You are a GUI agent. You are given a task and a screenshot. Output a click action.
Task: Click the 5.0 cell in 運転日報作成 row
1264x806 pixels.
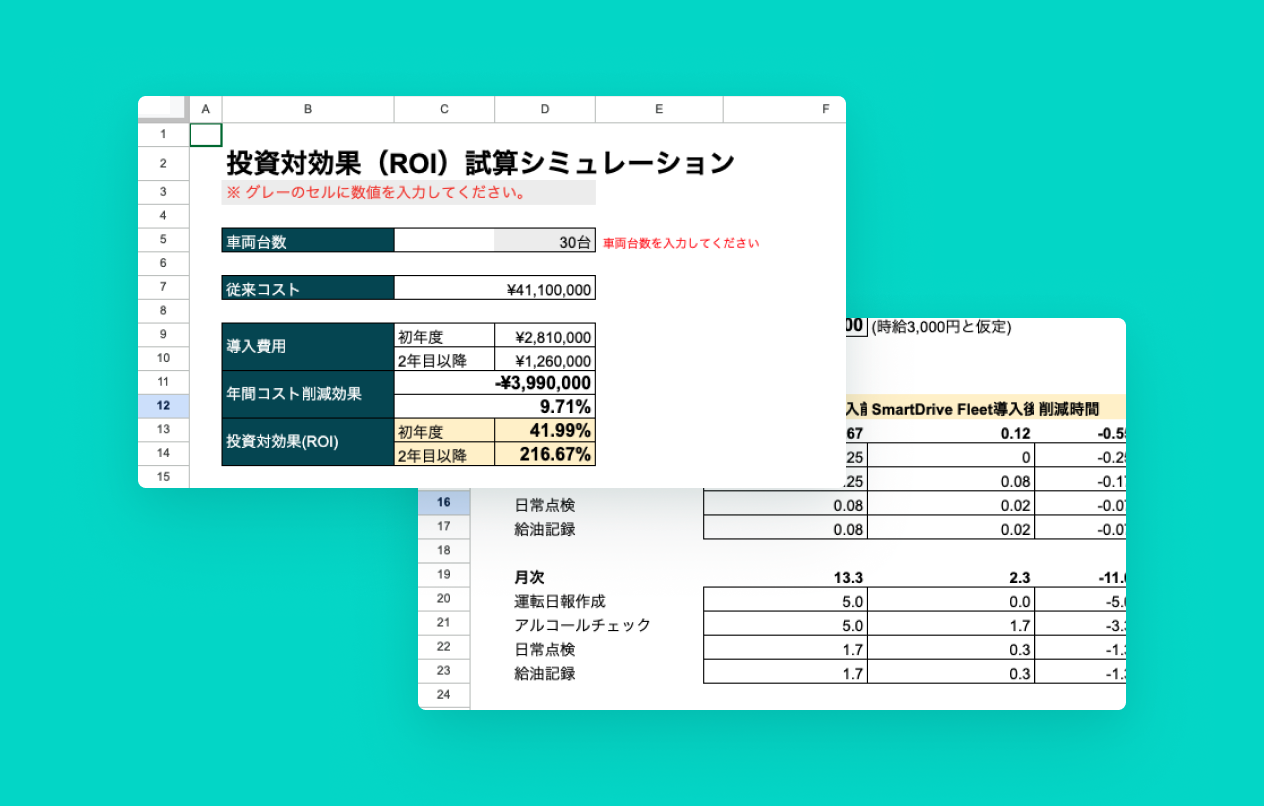pos(786,601)
